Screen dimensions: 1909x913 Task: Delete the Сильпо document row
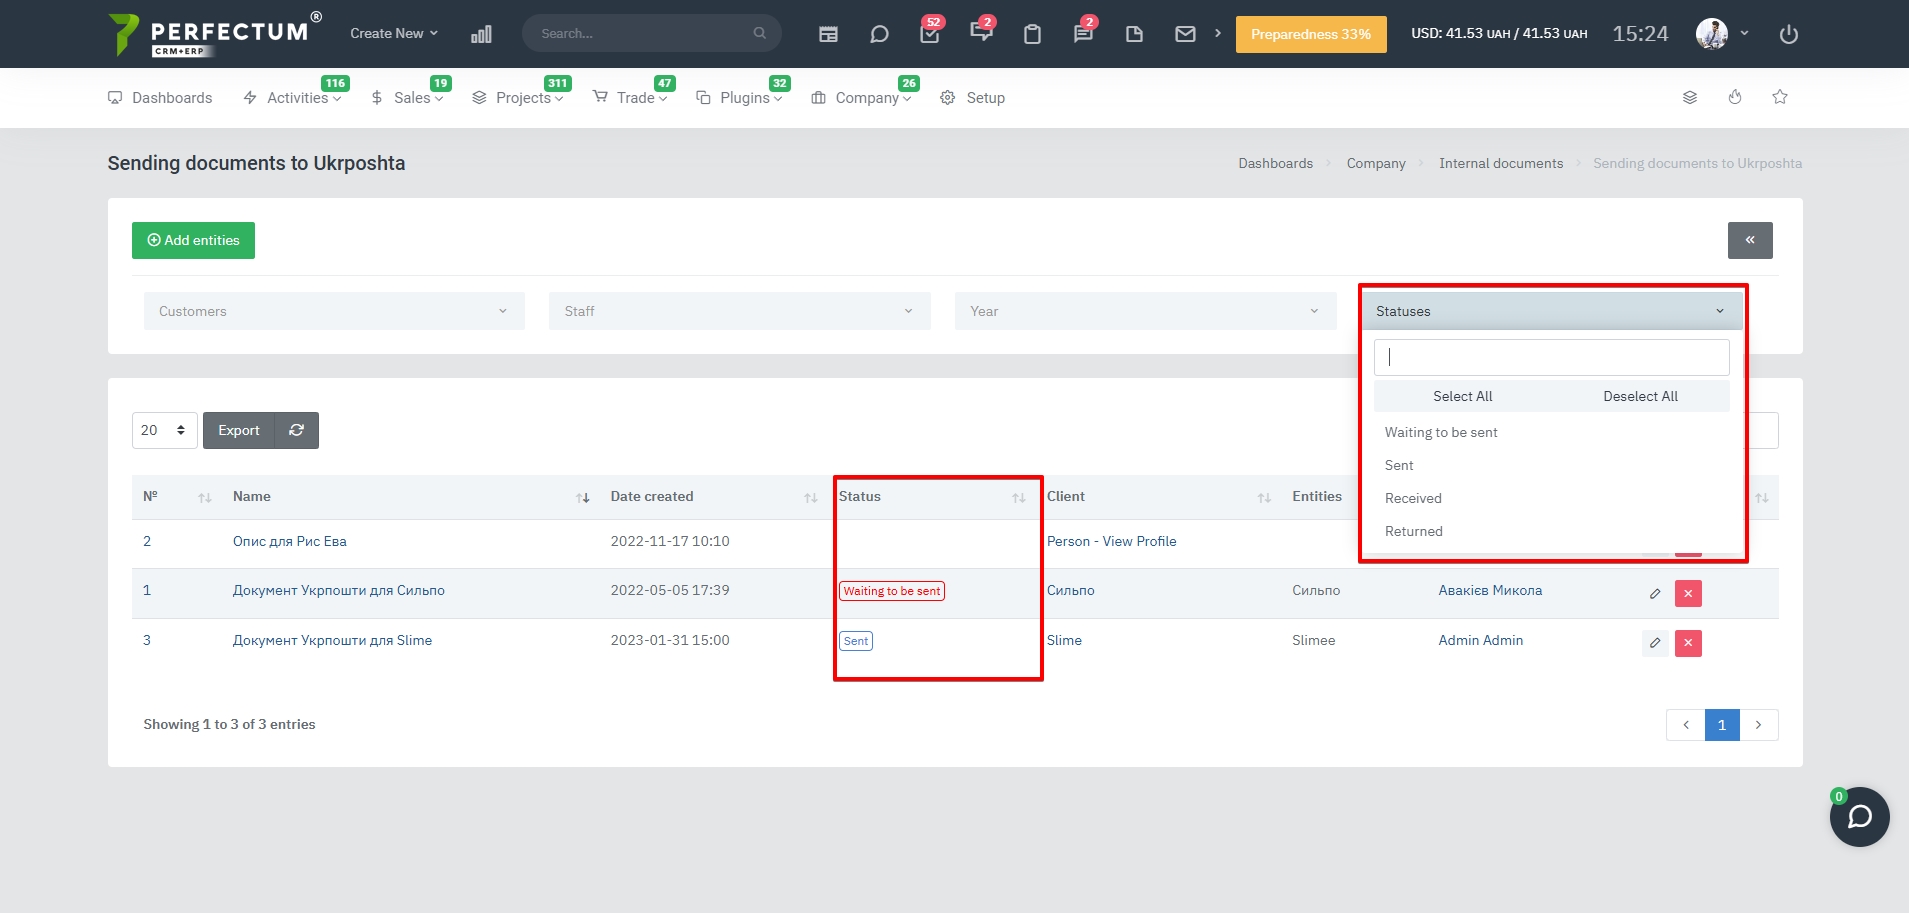(x=1688, y=593)
